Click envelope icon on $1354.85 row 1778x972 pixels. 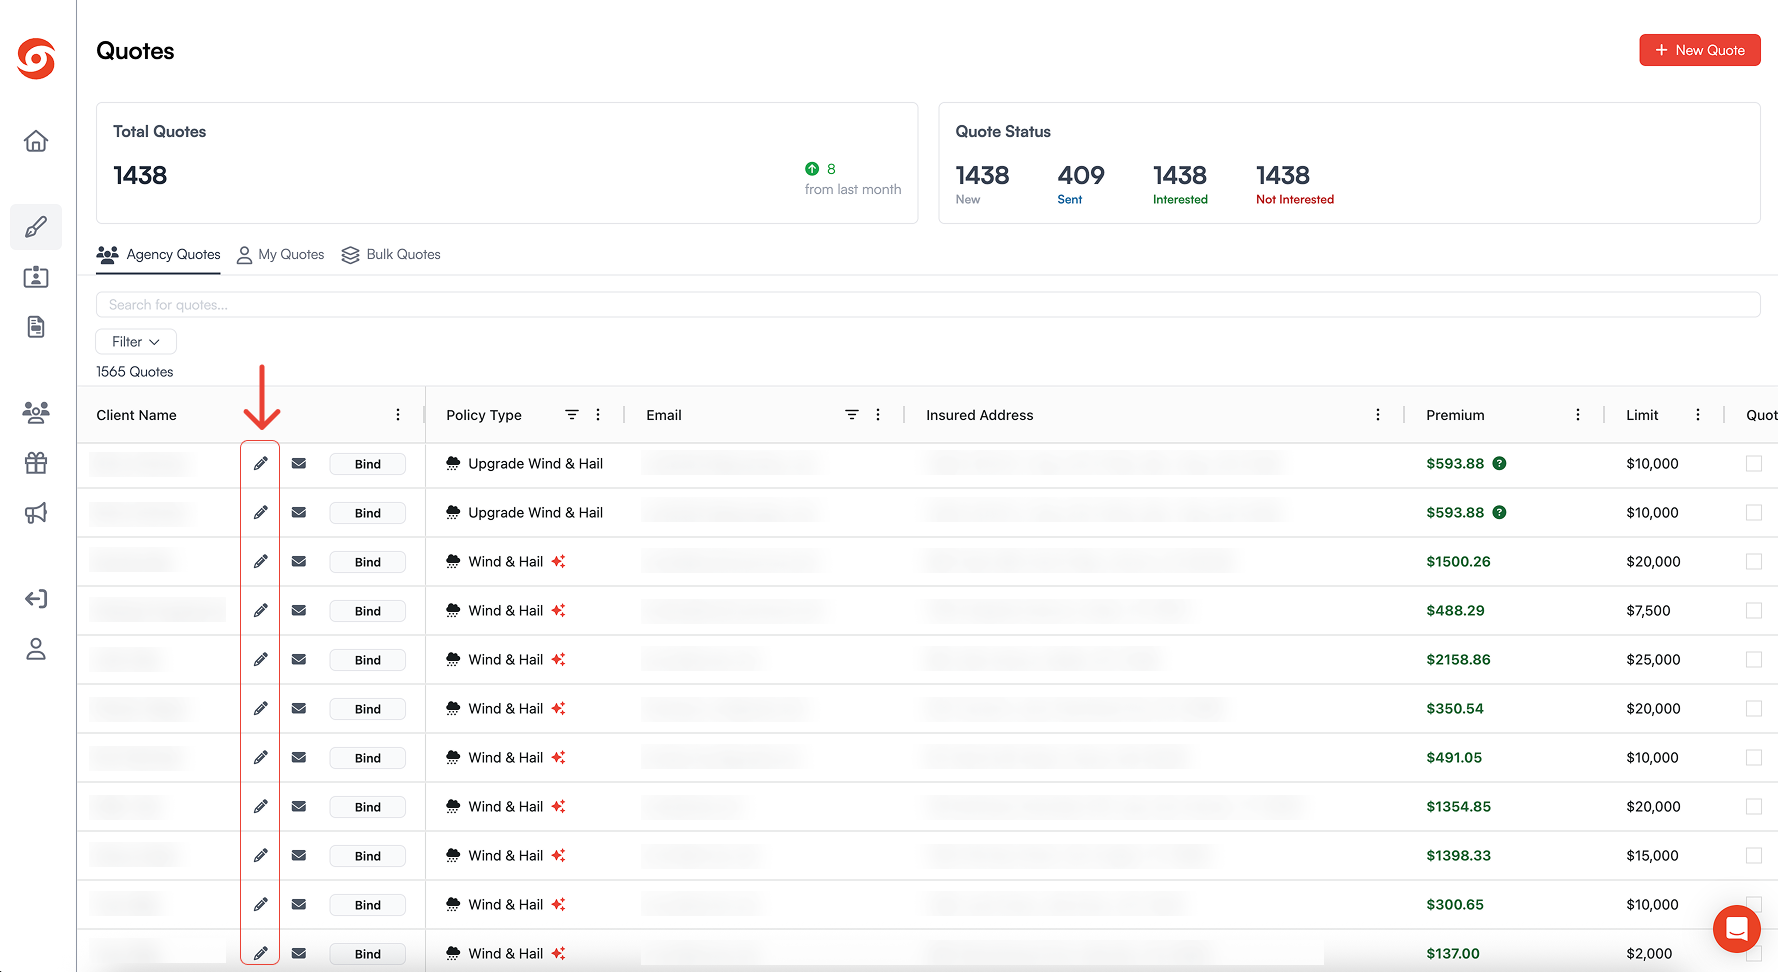pos(299,806)
